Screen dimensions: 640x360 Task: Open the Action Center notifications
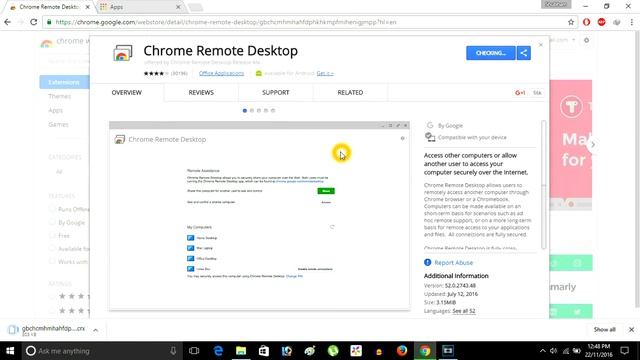(x=624, y=351)
